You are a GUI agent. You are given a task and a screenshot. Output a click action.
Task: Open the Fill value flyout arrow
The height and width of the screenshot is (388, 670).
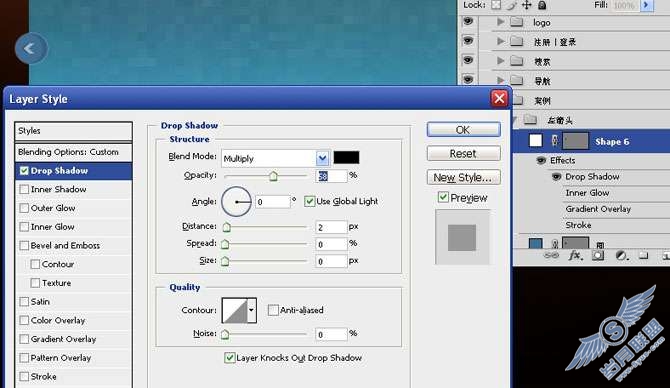646,5
